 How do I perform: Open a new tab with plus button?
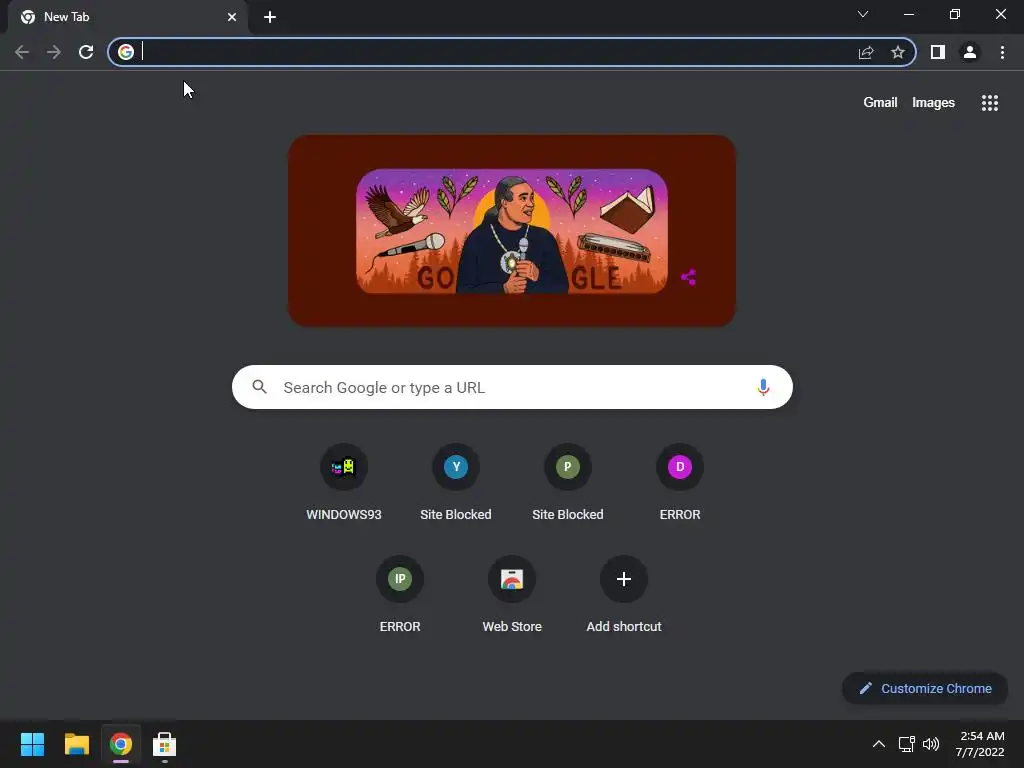click(x=270, y=17)
